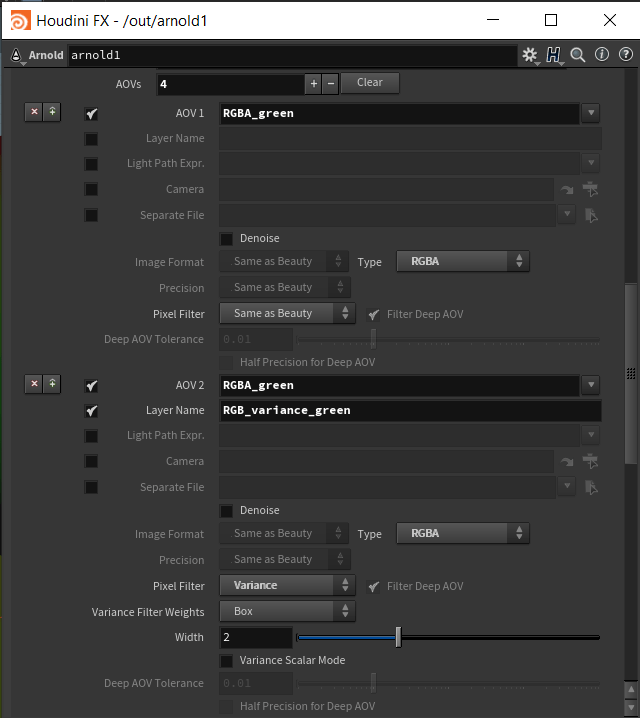The height and width of the screenshot is (718, 640).
Task: Toggle the AOV 1 enable checkbox
Action: (92, 114)
